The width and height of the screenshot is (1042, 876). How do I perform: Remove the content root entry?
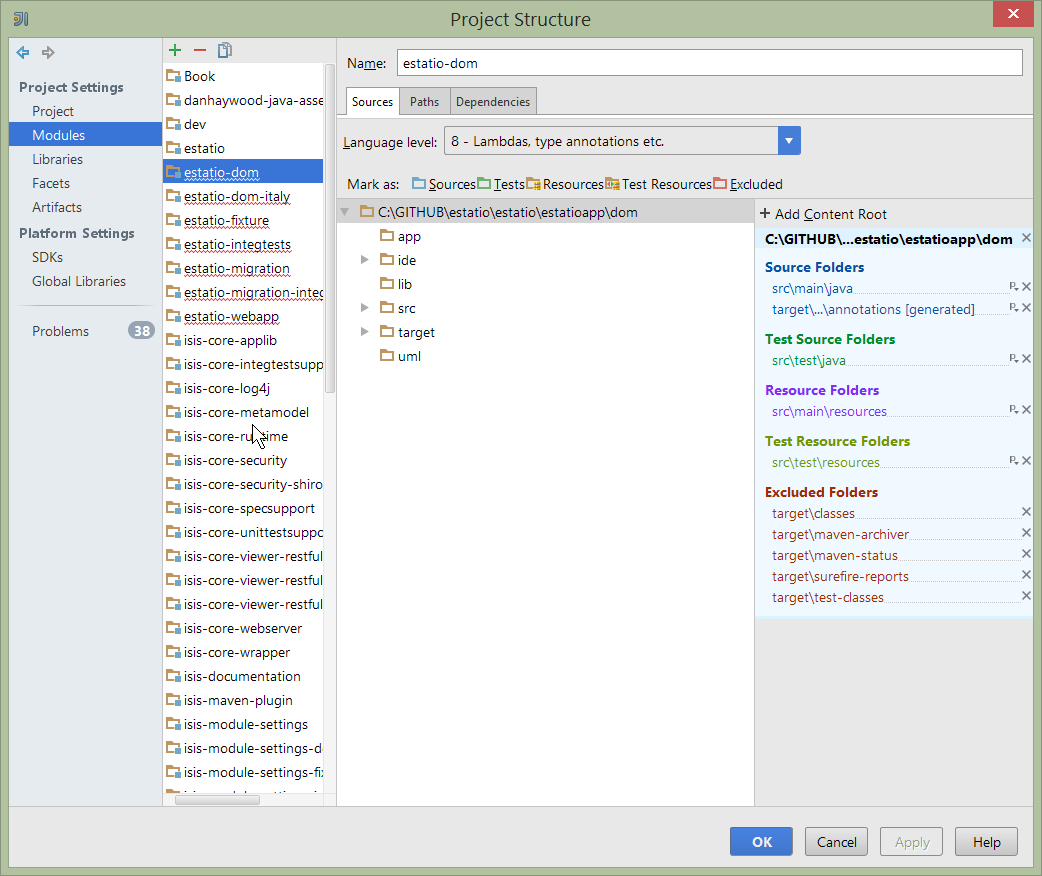[1026, 239]
